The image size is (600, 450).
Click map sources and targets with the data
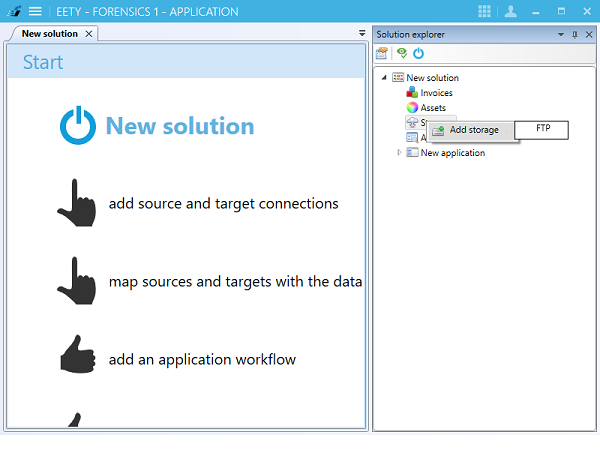point(235,282)
